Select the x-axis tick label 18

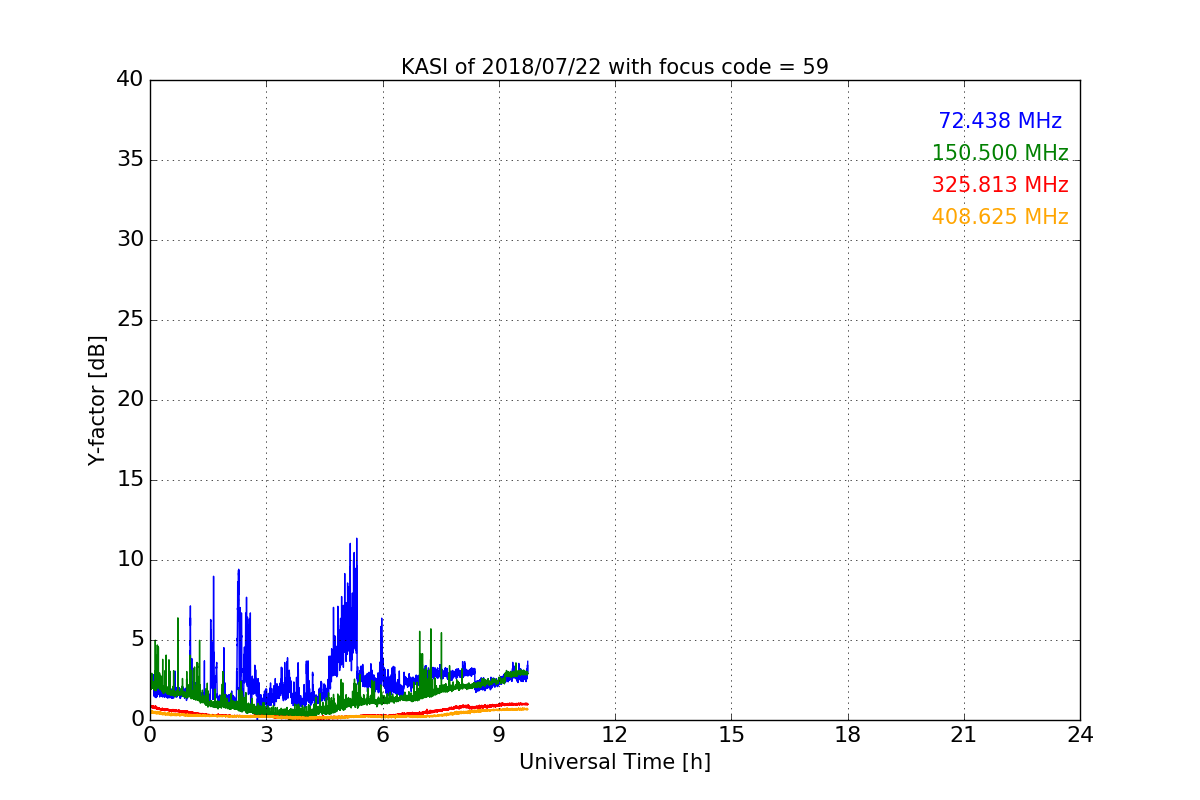click(848, 735)
